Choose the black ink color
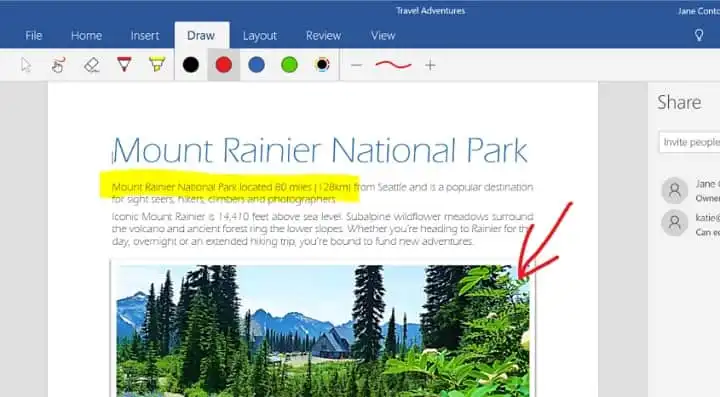This screenshot has height=397, width=720. pos(191,65)
